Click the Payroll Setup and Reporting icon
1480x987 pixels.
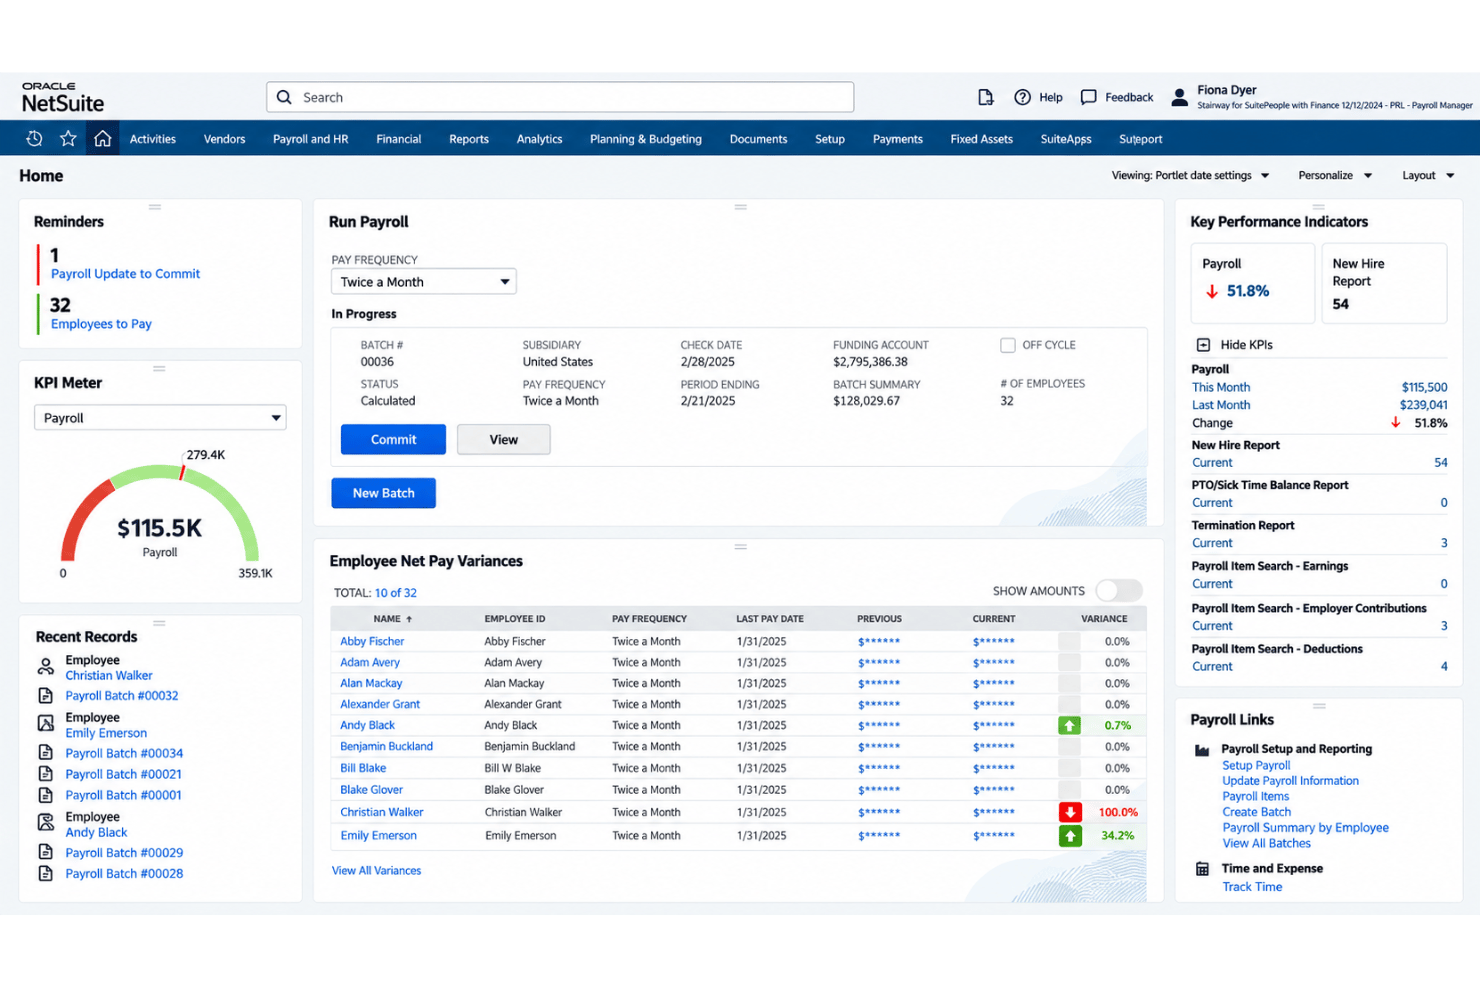coord(1202,750)
